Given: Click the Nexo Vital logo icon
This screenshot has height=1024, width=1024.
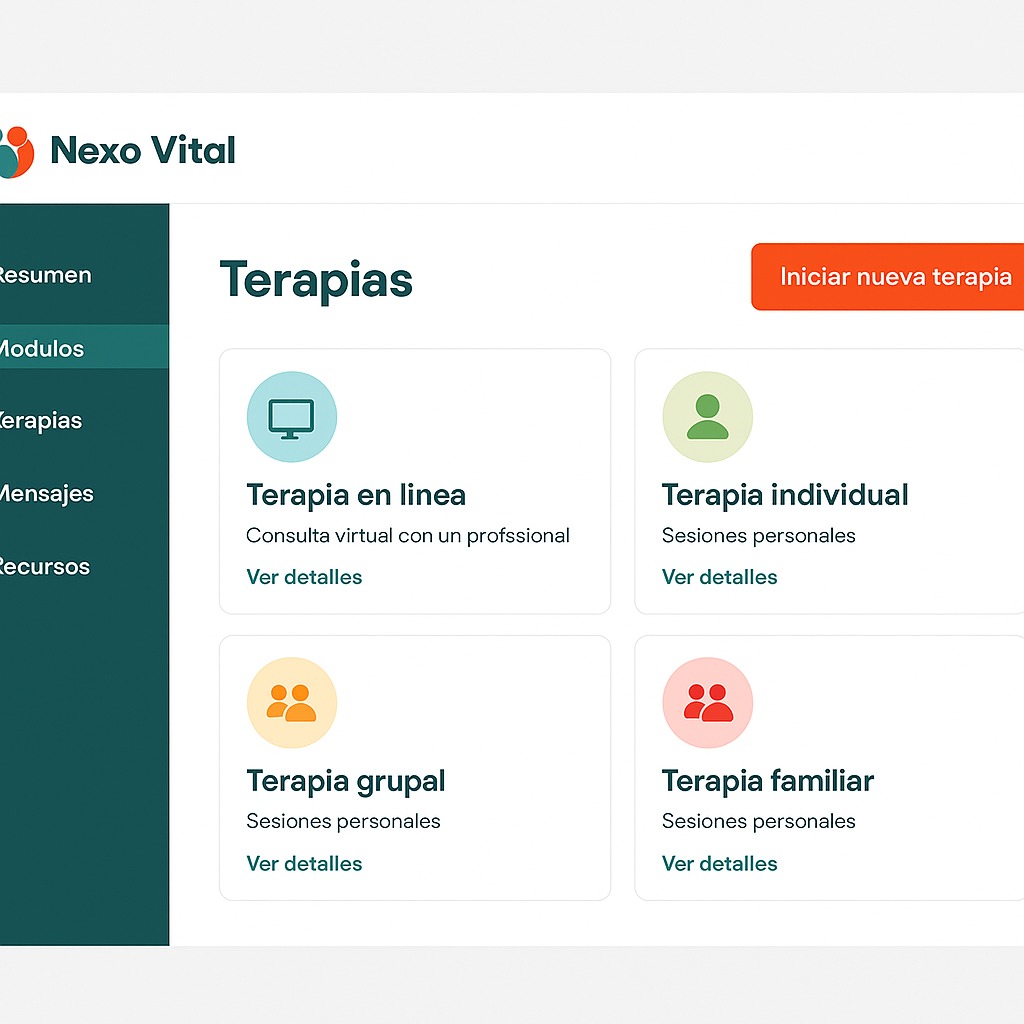Looking at the screenshot, I should coord(16,152).
